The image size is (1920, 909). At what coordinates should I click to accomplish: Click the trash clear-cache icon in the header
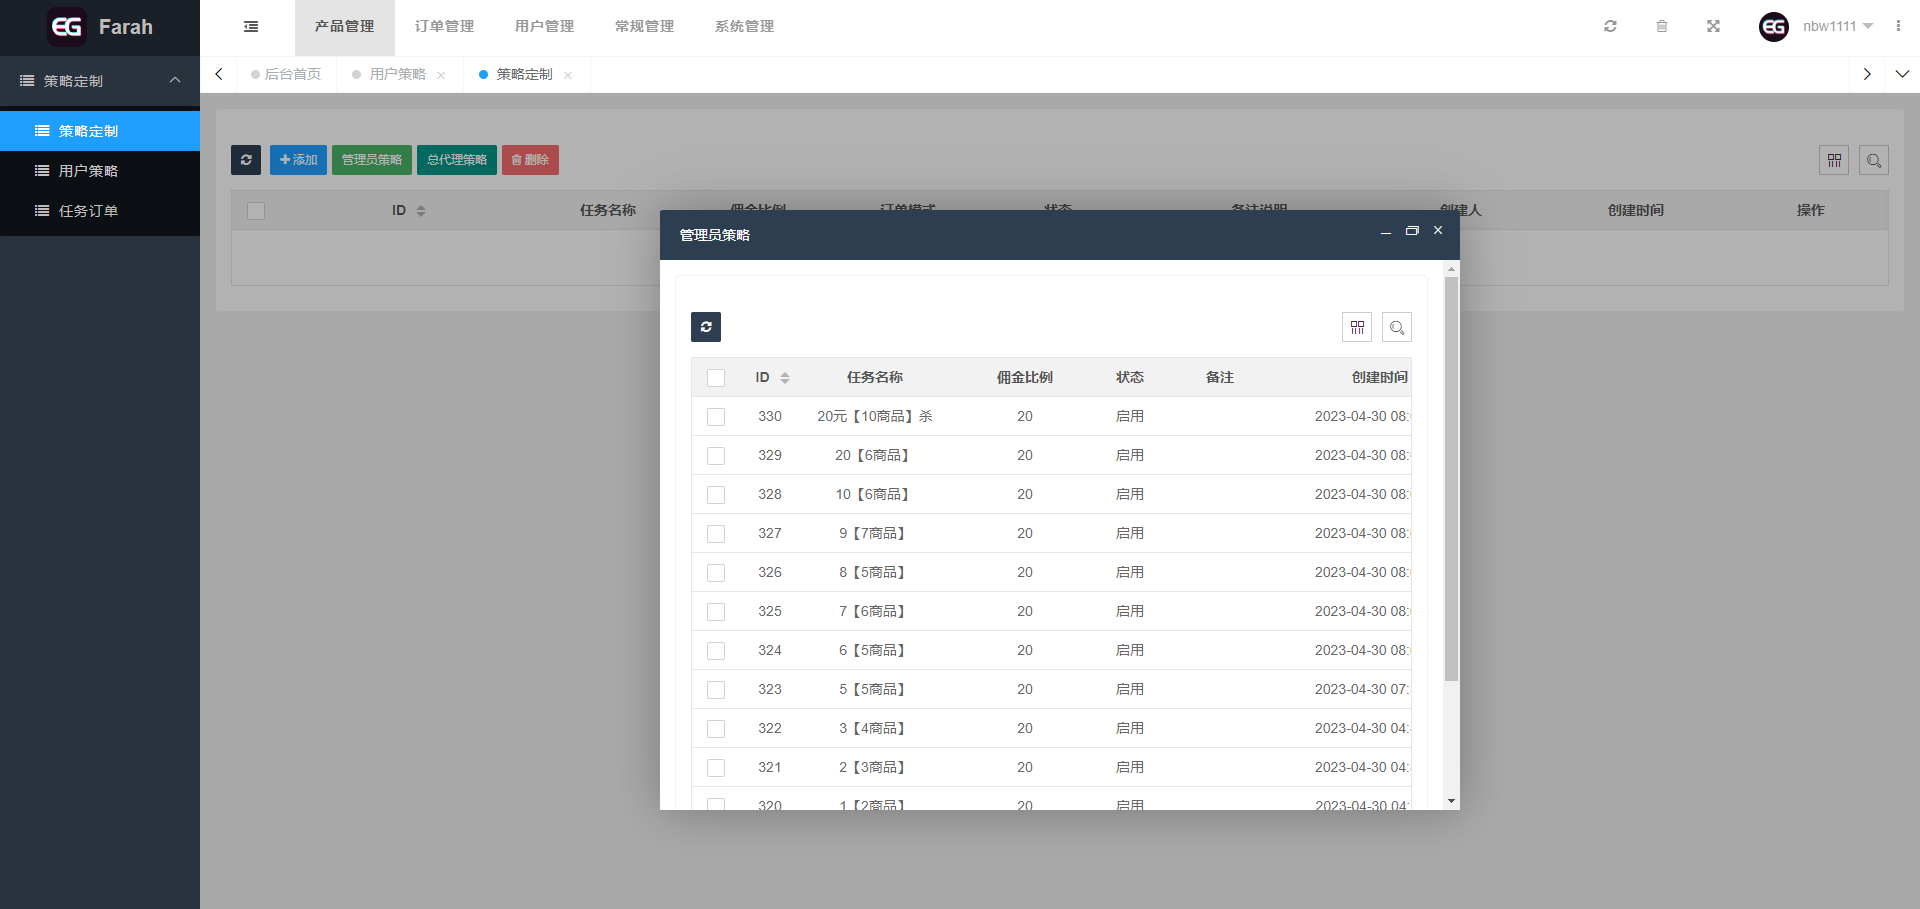pyautogui.click(x=1661, y=27)
